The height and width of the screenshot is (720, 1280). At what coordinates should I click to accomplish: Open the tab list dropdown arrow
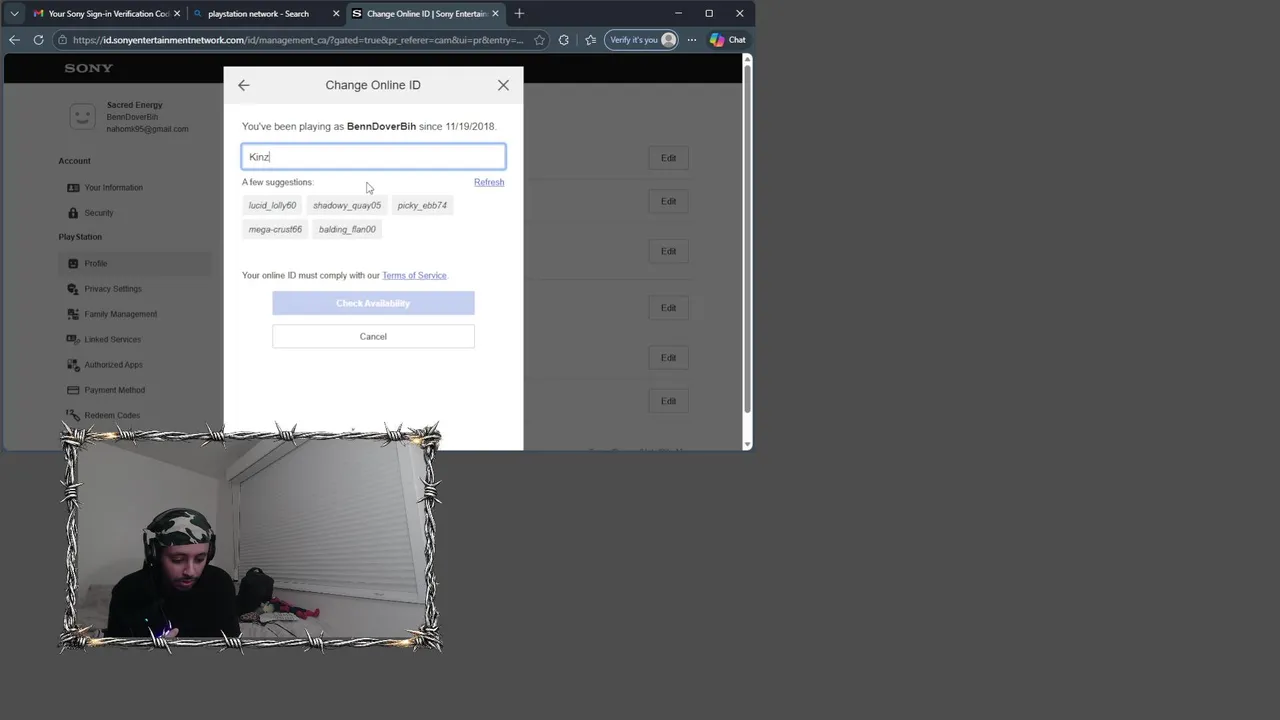pyautogui.click(x=14, y=14)
